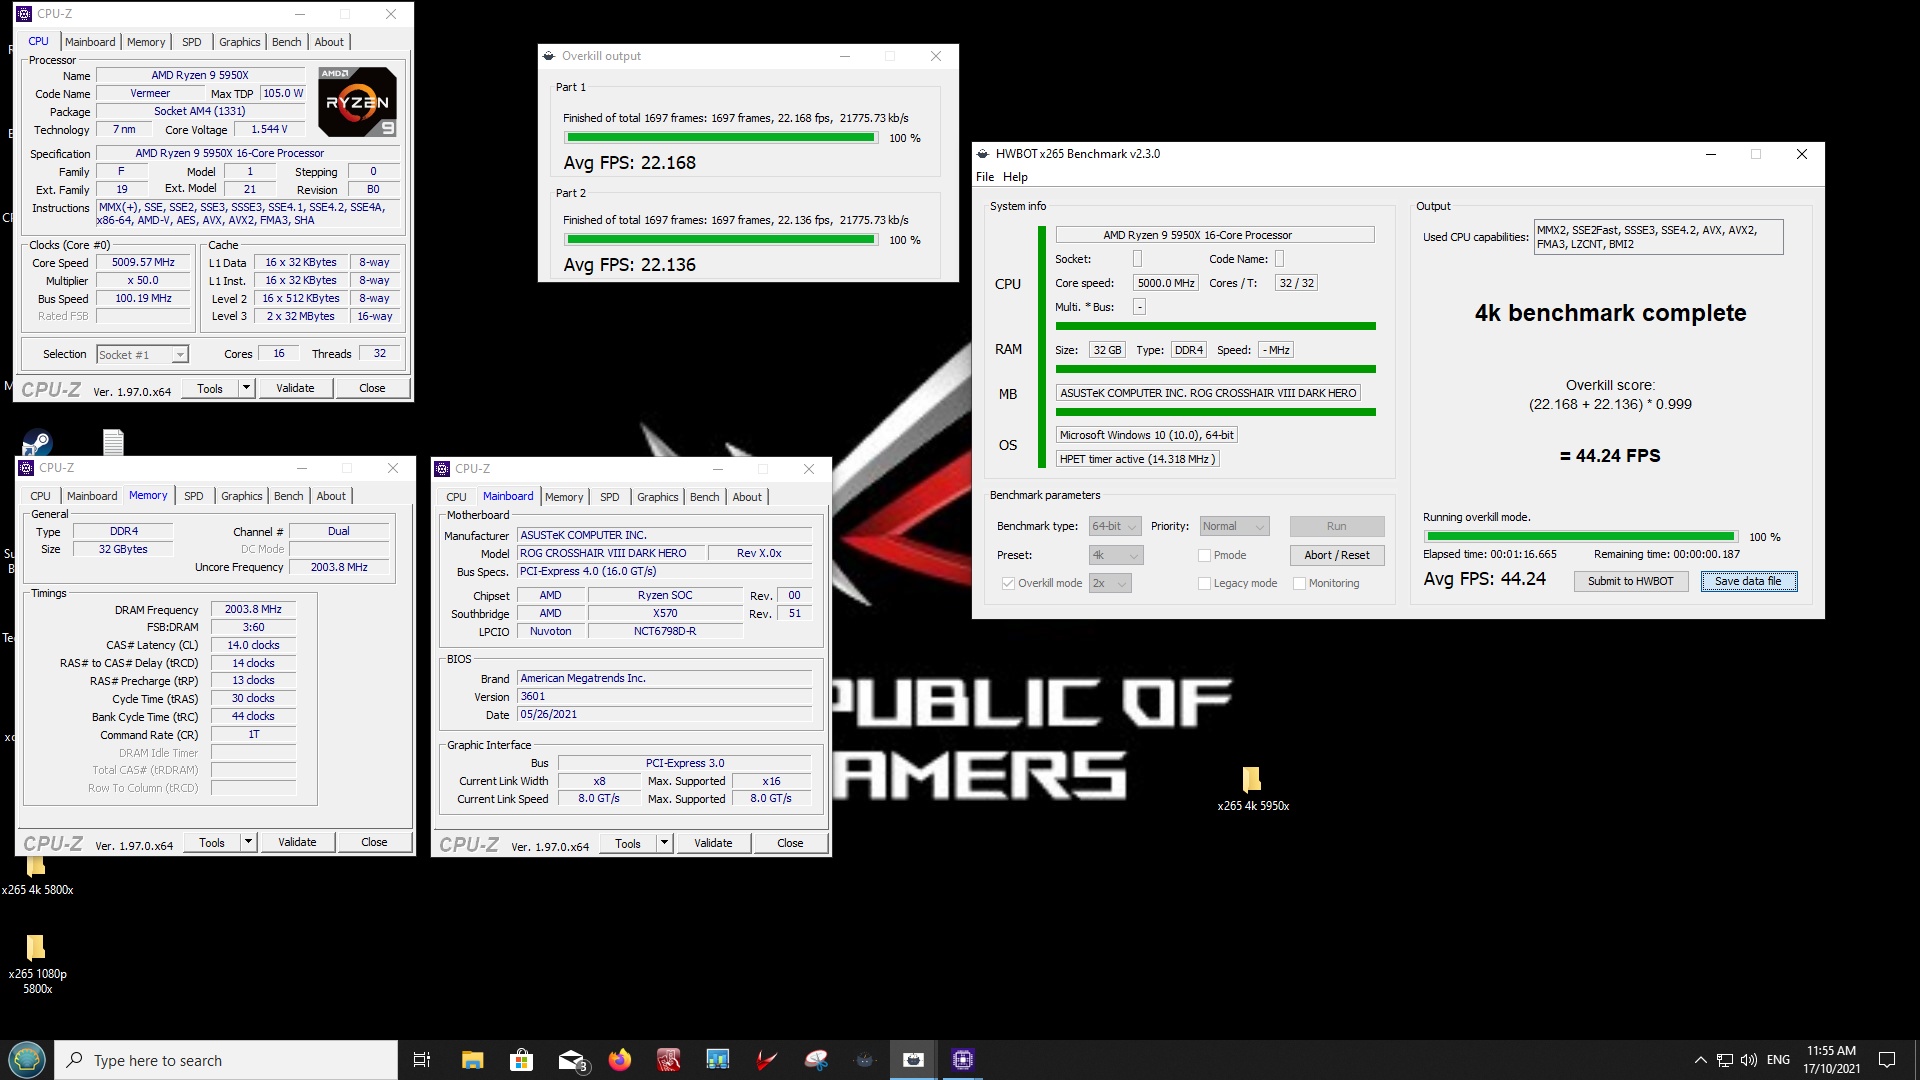Click the HWBOT x265 title bar icon
This screenshot has width=1920, height=1080.
982,154
